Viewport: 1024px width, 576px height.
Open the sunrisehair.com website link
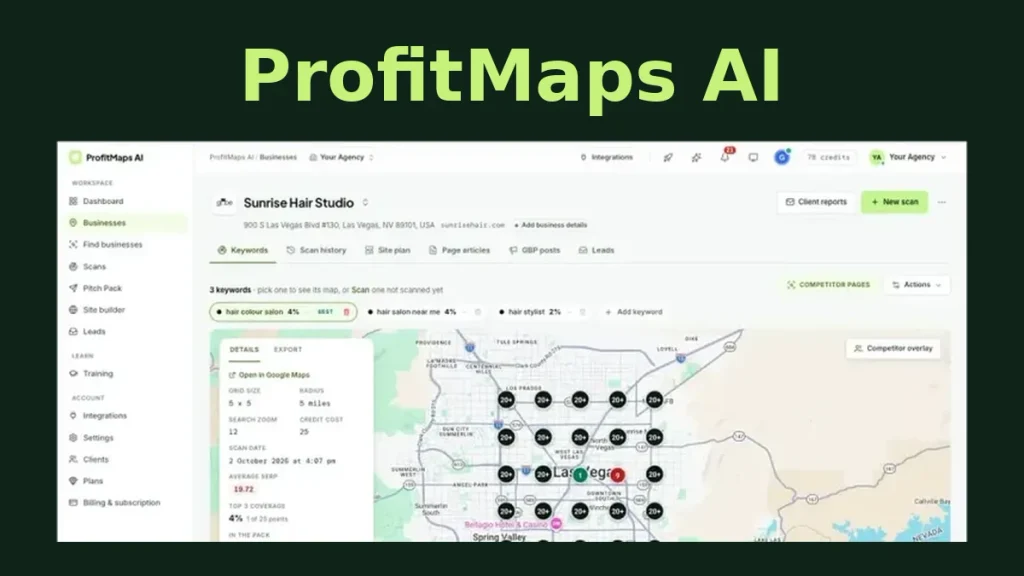pyautogui.click(x=473, y=225)
